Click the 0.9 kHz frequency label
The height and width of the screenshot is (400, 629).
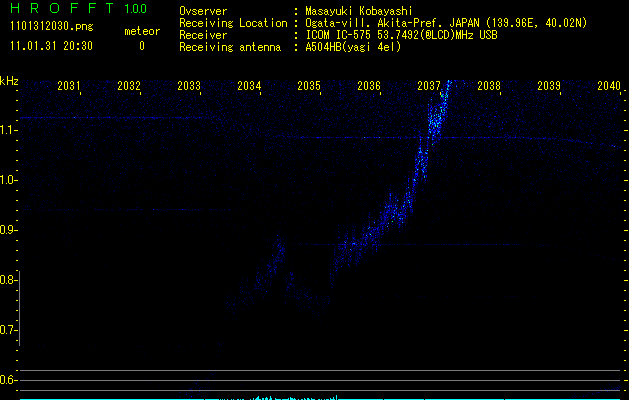coord(7,230)
